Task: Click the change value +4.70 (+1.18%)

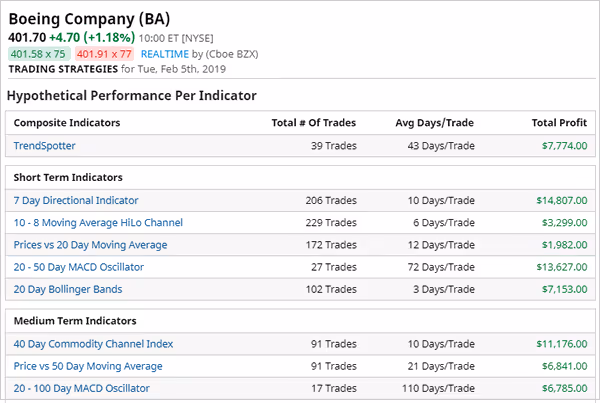Action: pos(92,38)
